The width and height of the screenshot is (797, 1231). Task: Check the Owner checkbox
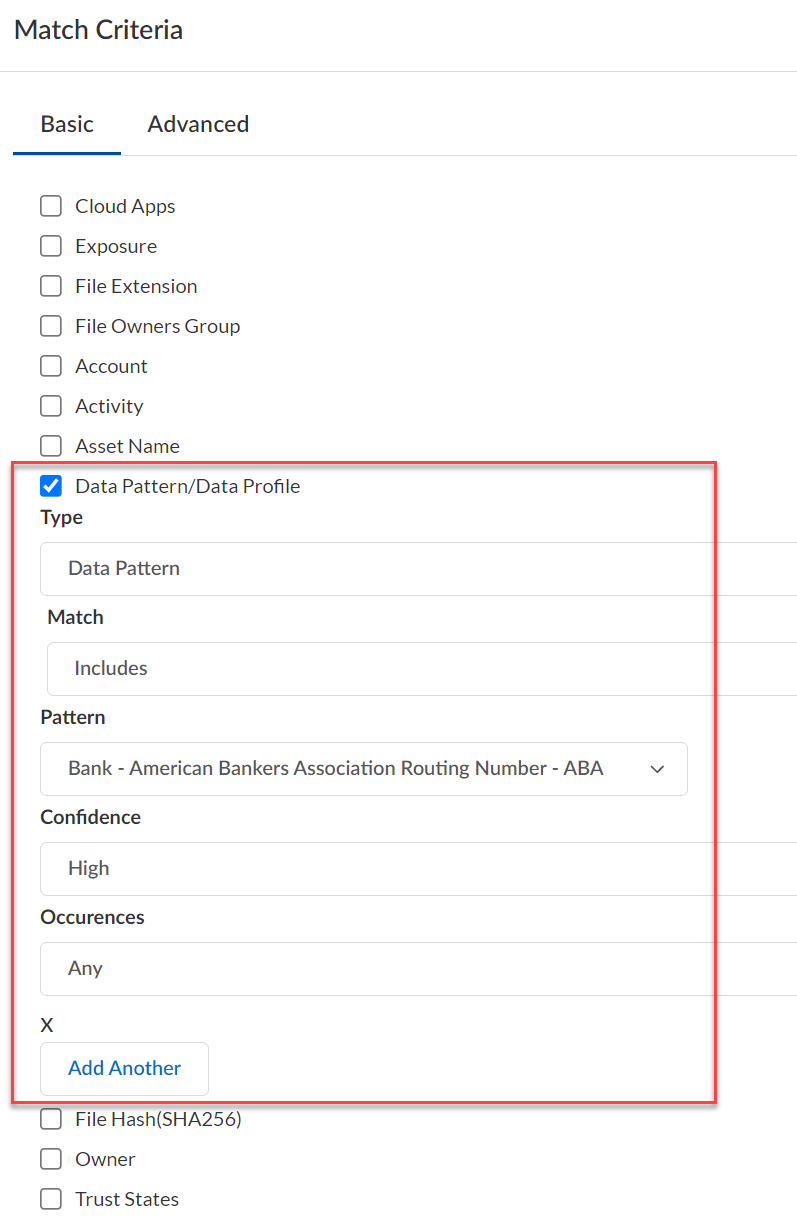click(x=51, y=1159)
